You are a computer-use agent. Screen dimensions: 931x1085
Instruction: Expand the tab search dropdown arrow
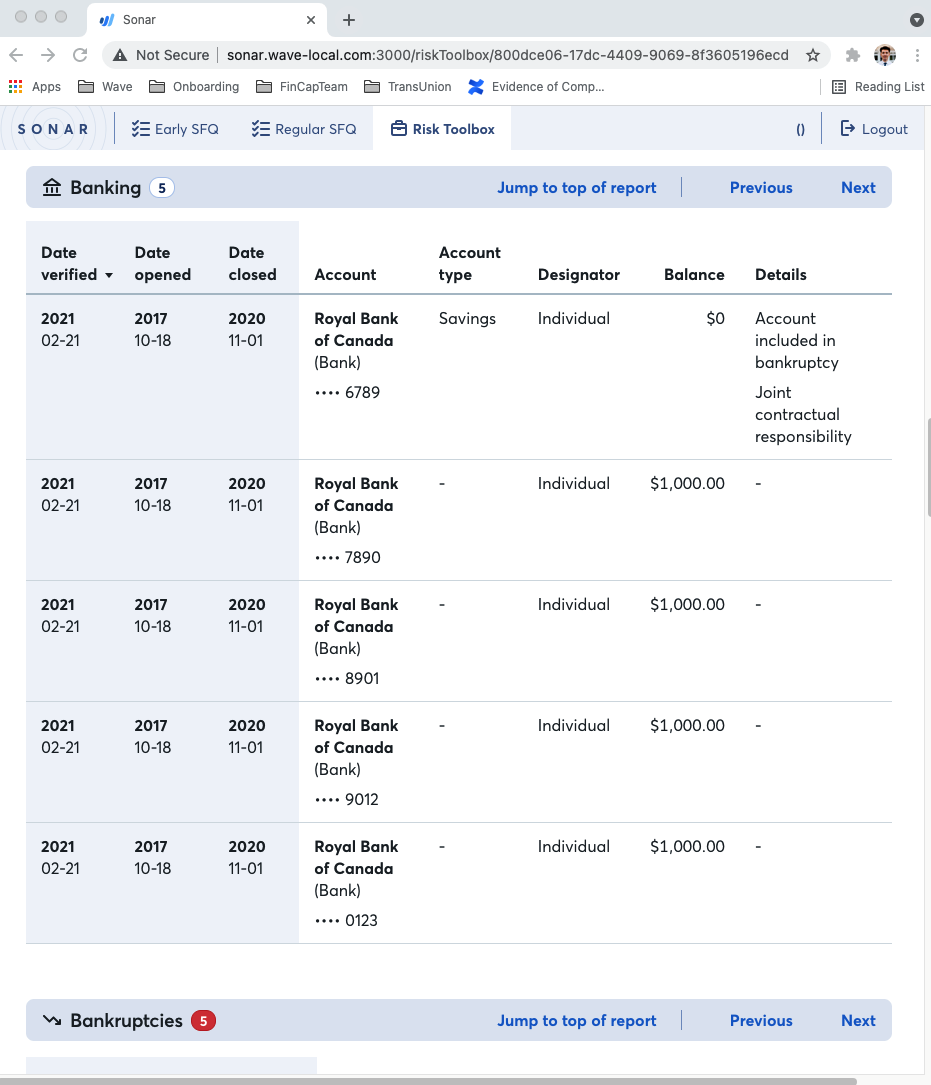tap(916, 20)
